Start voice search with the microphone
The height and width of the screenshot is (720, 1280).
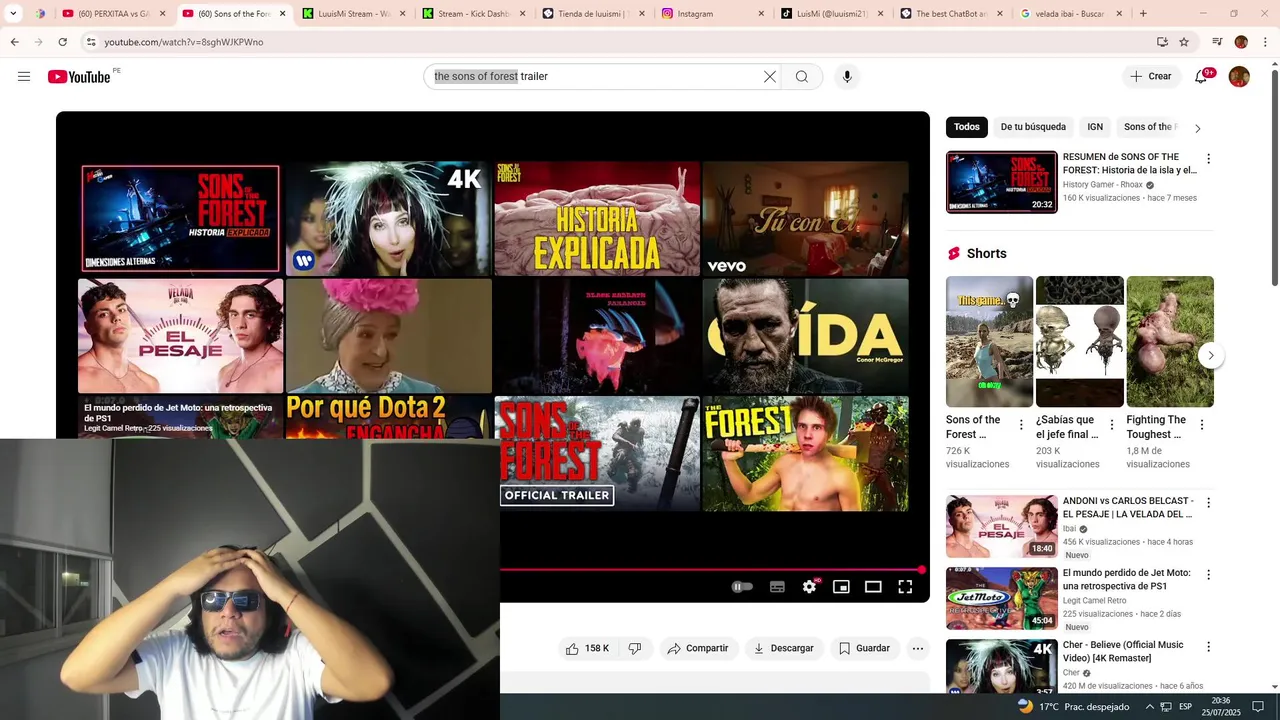tap(847, 77)
